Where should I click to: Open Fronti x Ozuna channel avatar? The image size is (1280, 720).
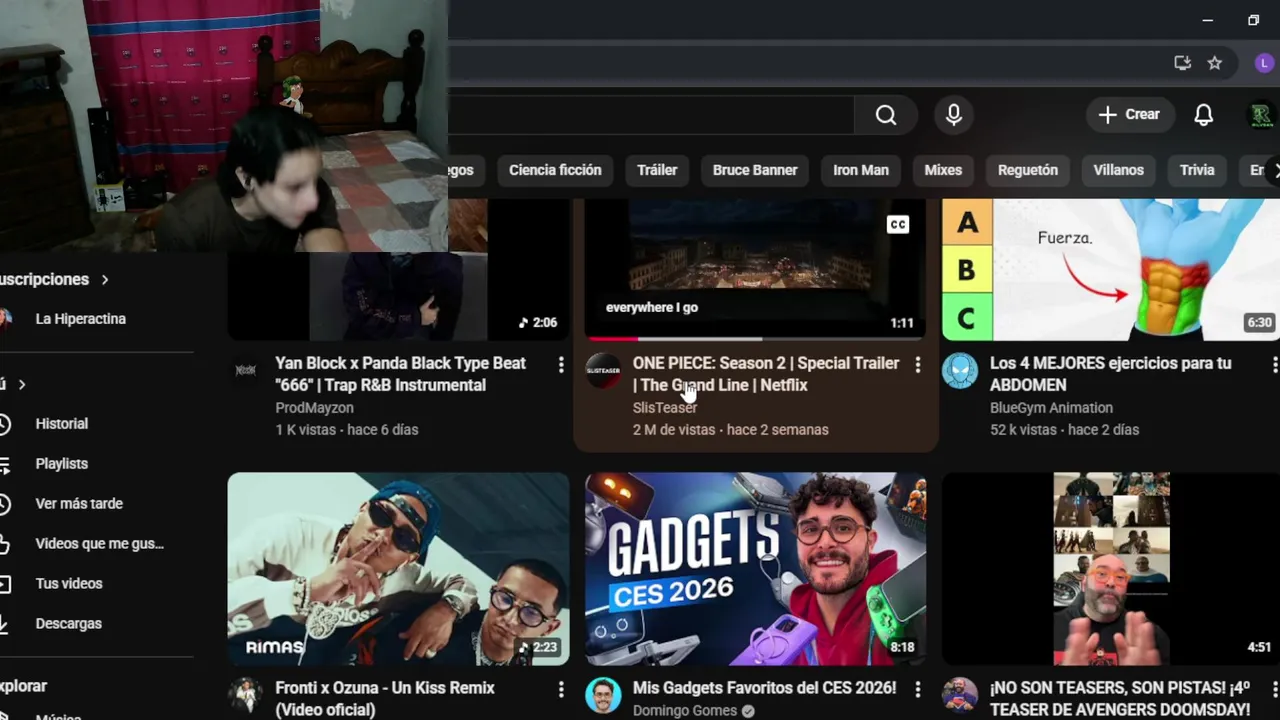pos(245,695)
